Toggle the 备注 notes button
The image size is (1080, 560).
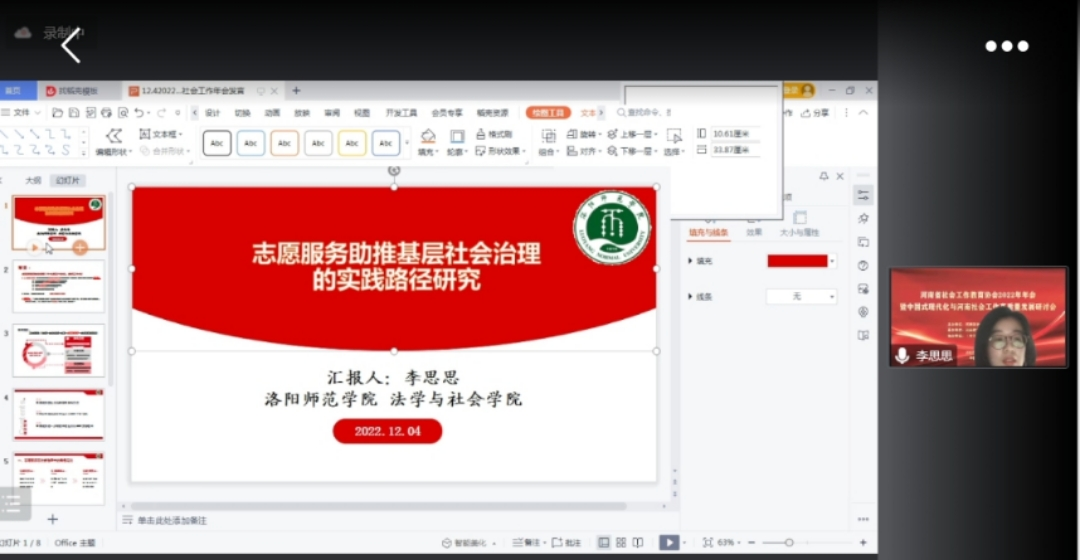(x=528, y=543)
